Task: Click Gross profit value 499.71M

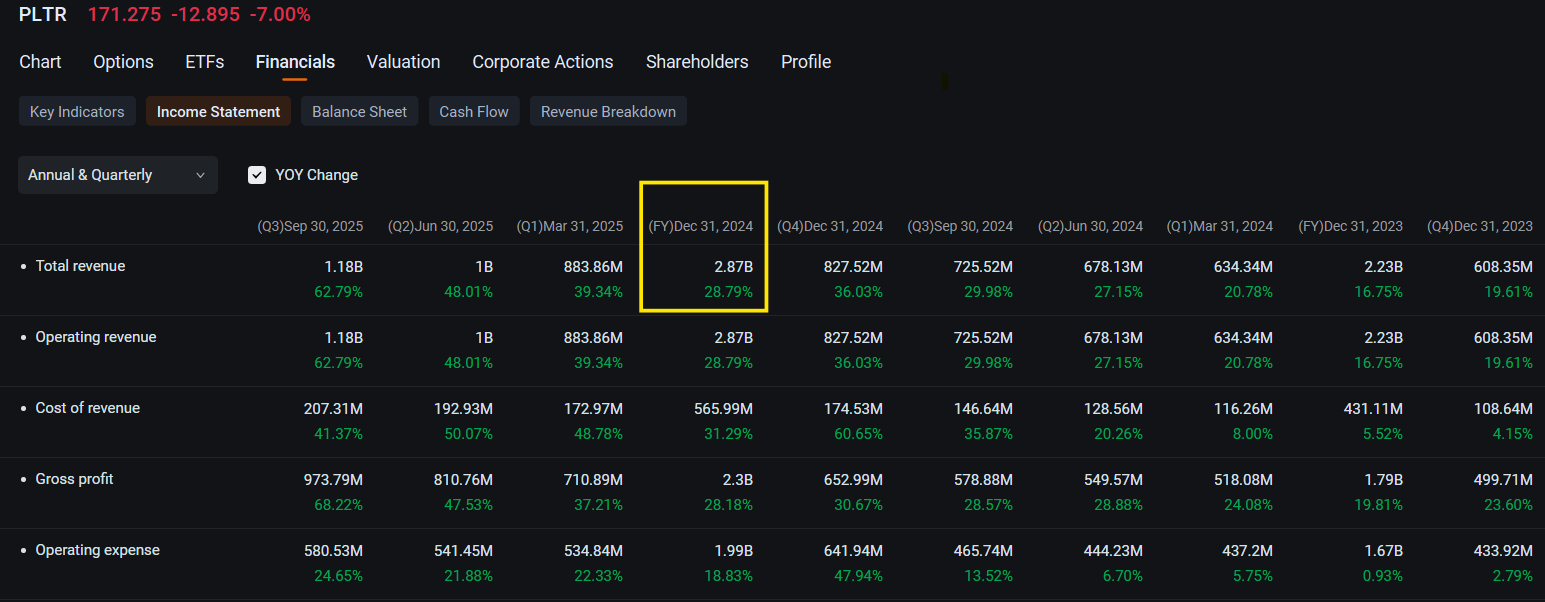Action: click(1503, 479)
